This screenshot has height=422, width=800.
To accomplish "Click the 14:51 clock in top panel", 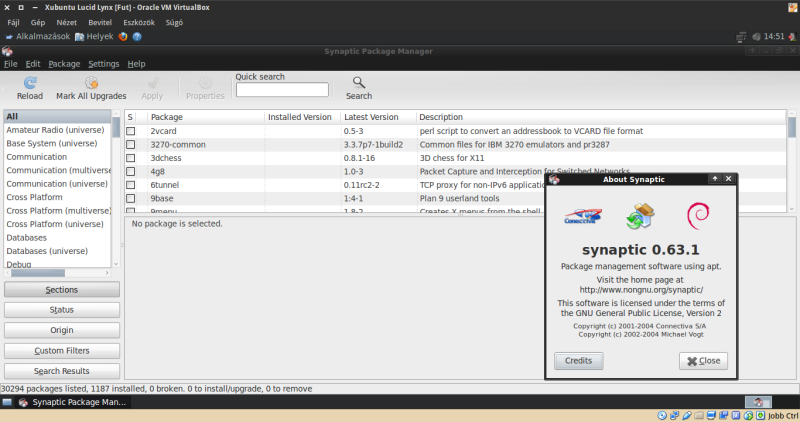I will [774, 37].
